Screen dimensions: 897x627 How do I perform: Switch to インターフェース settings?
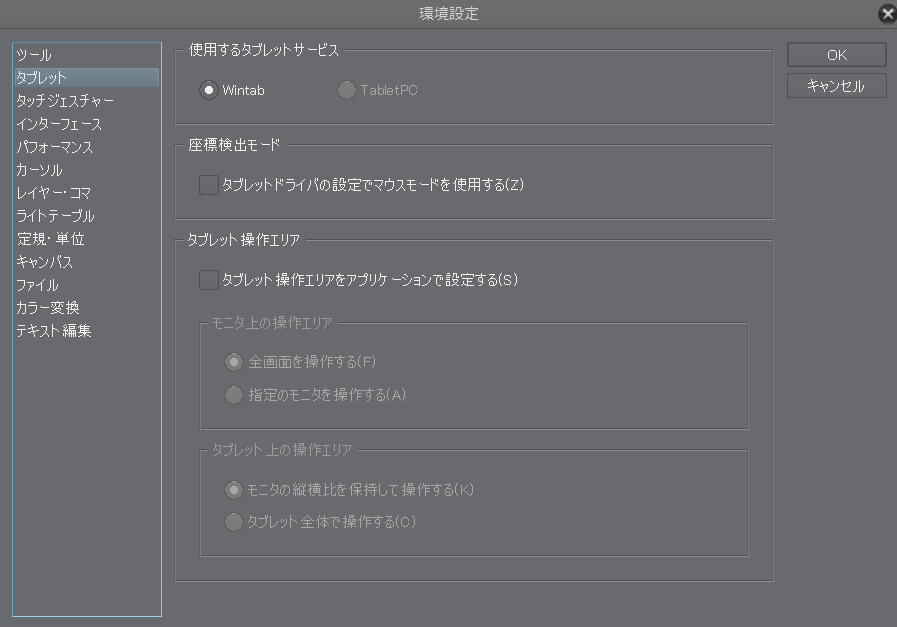[59, 124]
